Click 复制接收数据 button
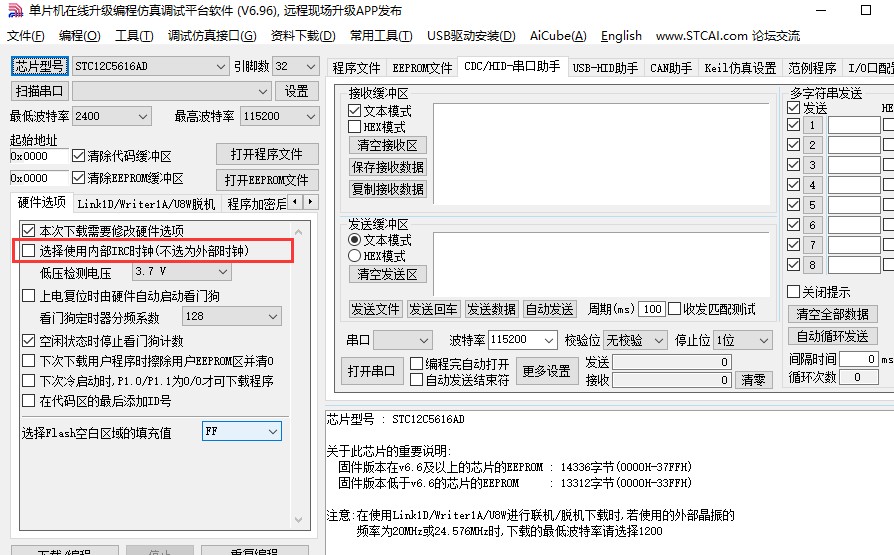The height and width of the screenshot is (555, 894). [x=388, y=189]
